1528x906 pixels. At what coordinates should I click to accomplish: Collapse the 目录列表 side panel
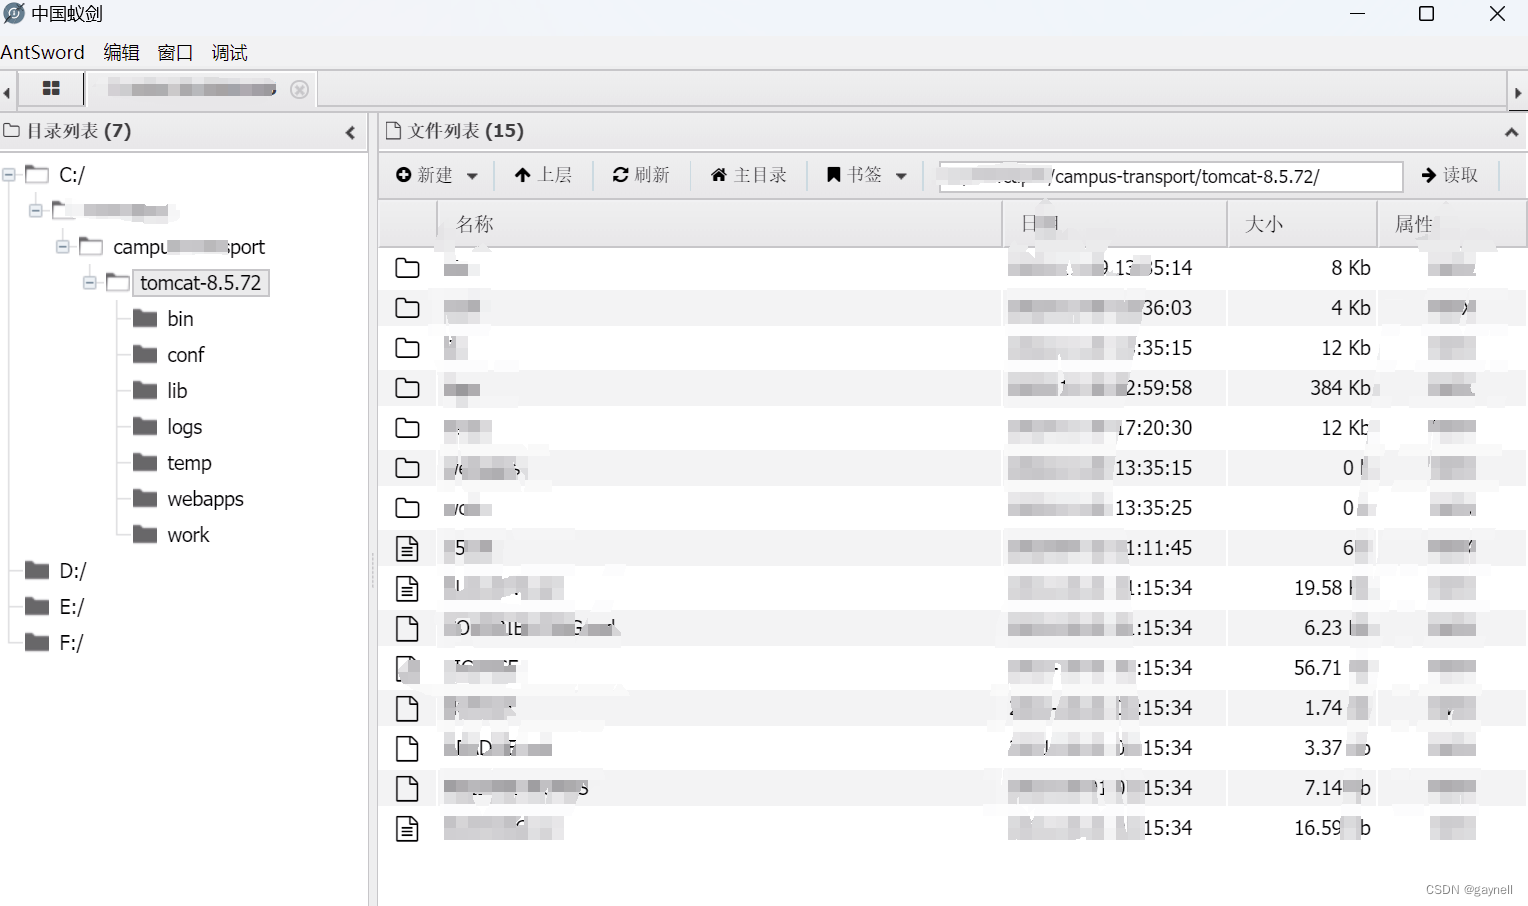tap(350, 132)
